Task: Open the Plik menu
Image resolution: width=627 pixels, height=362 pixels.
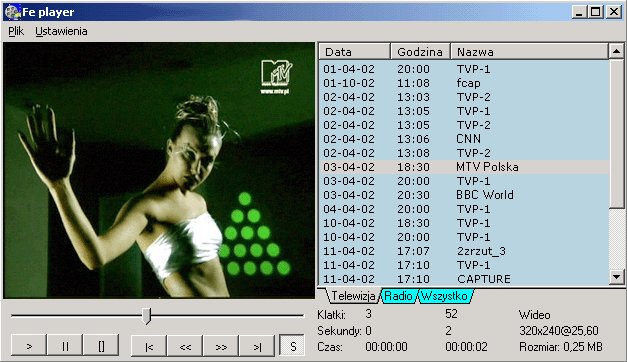Action: (x=16, y=31)
